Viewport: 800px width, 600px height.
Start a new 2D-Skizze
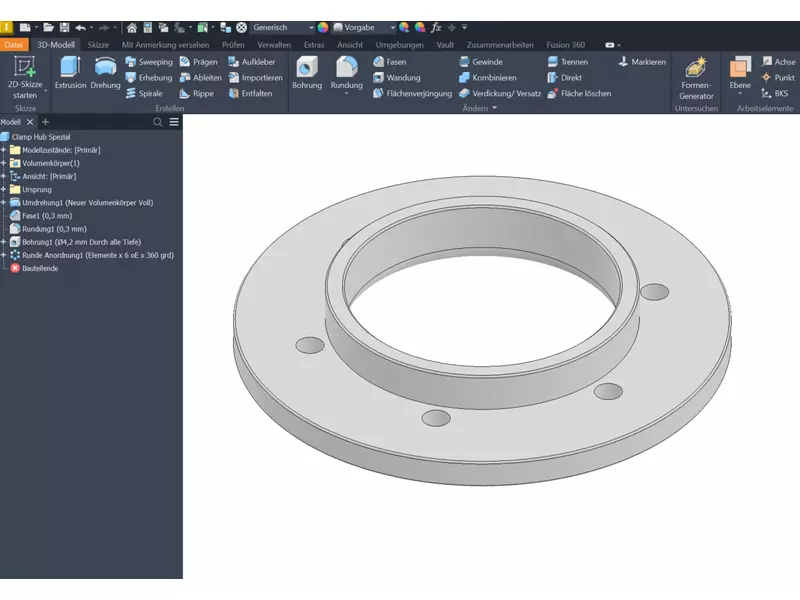coord(25,76)
